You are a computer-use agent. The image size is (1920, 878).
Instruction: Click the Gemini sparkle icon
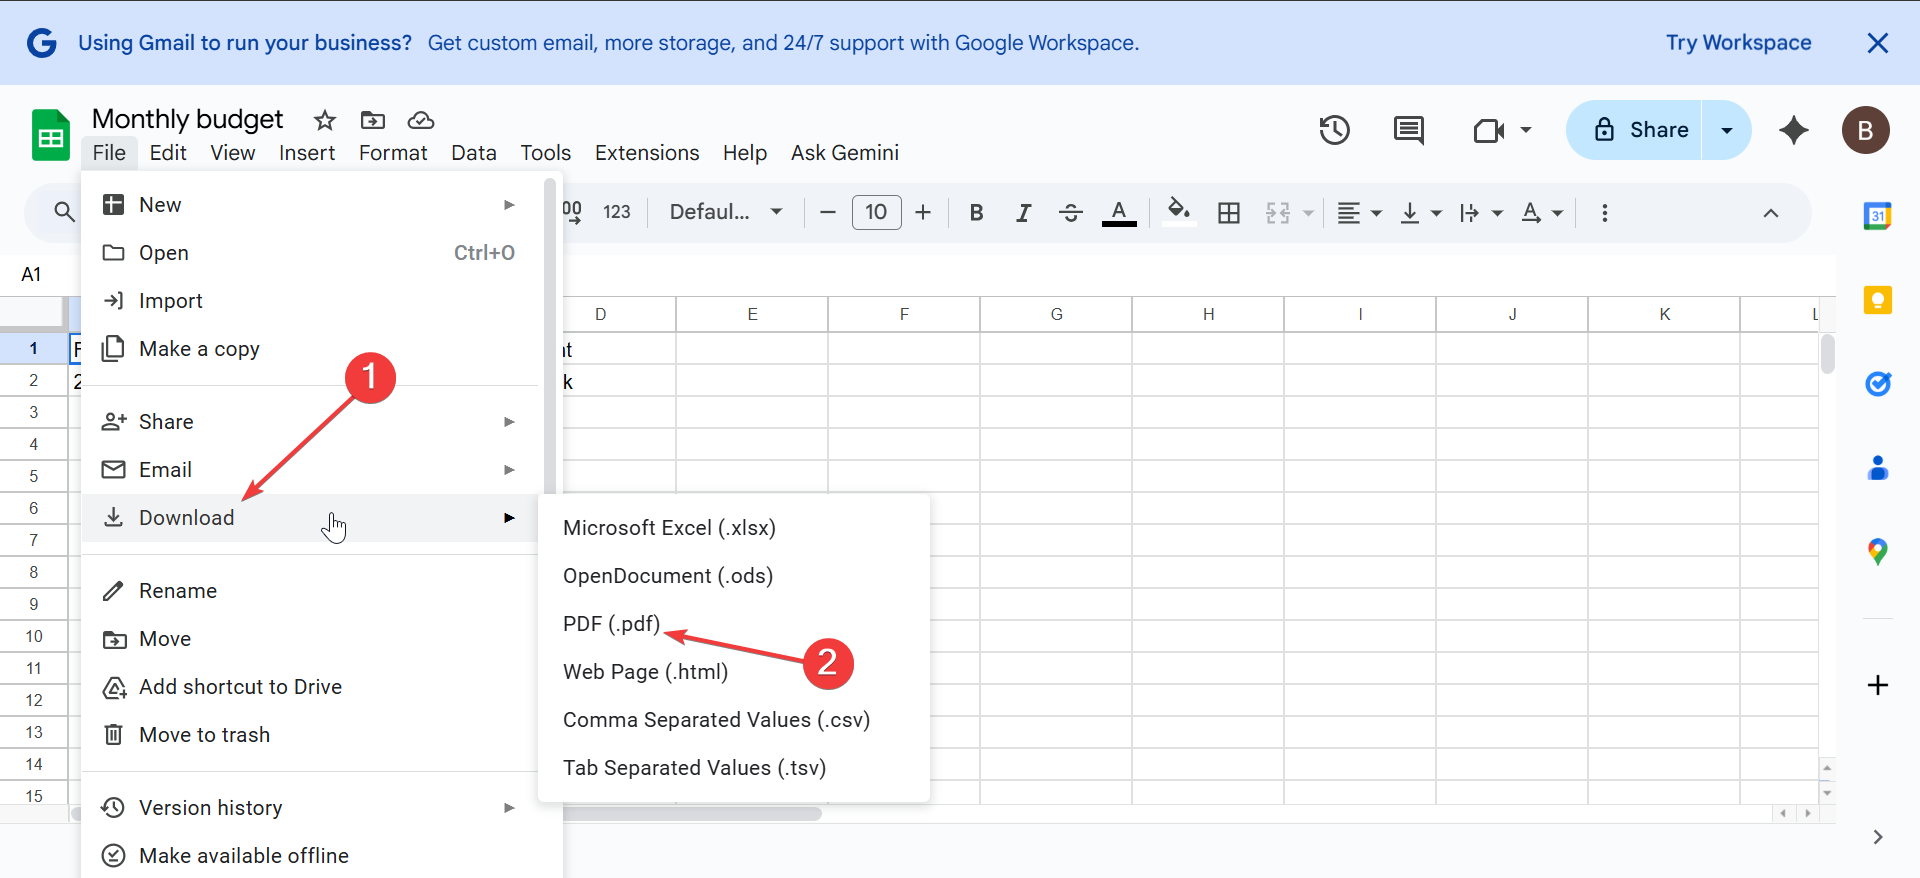[1793, 130]
